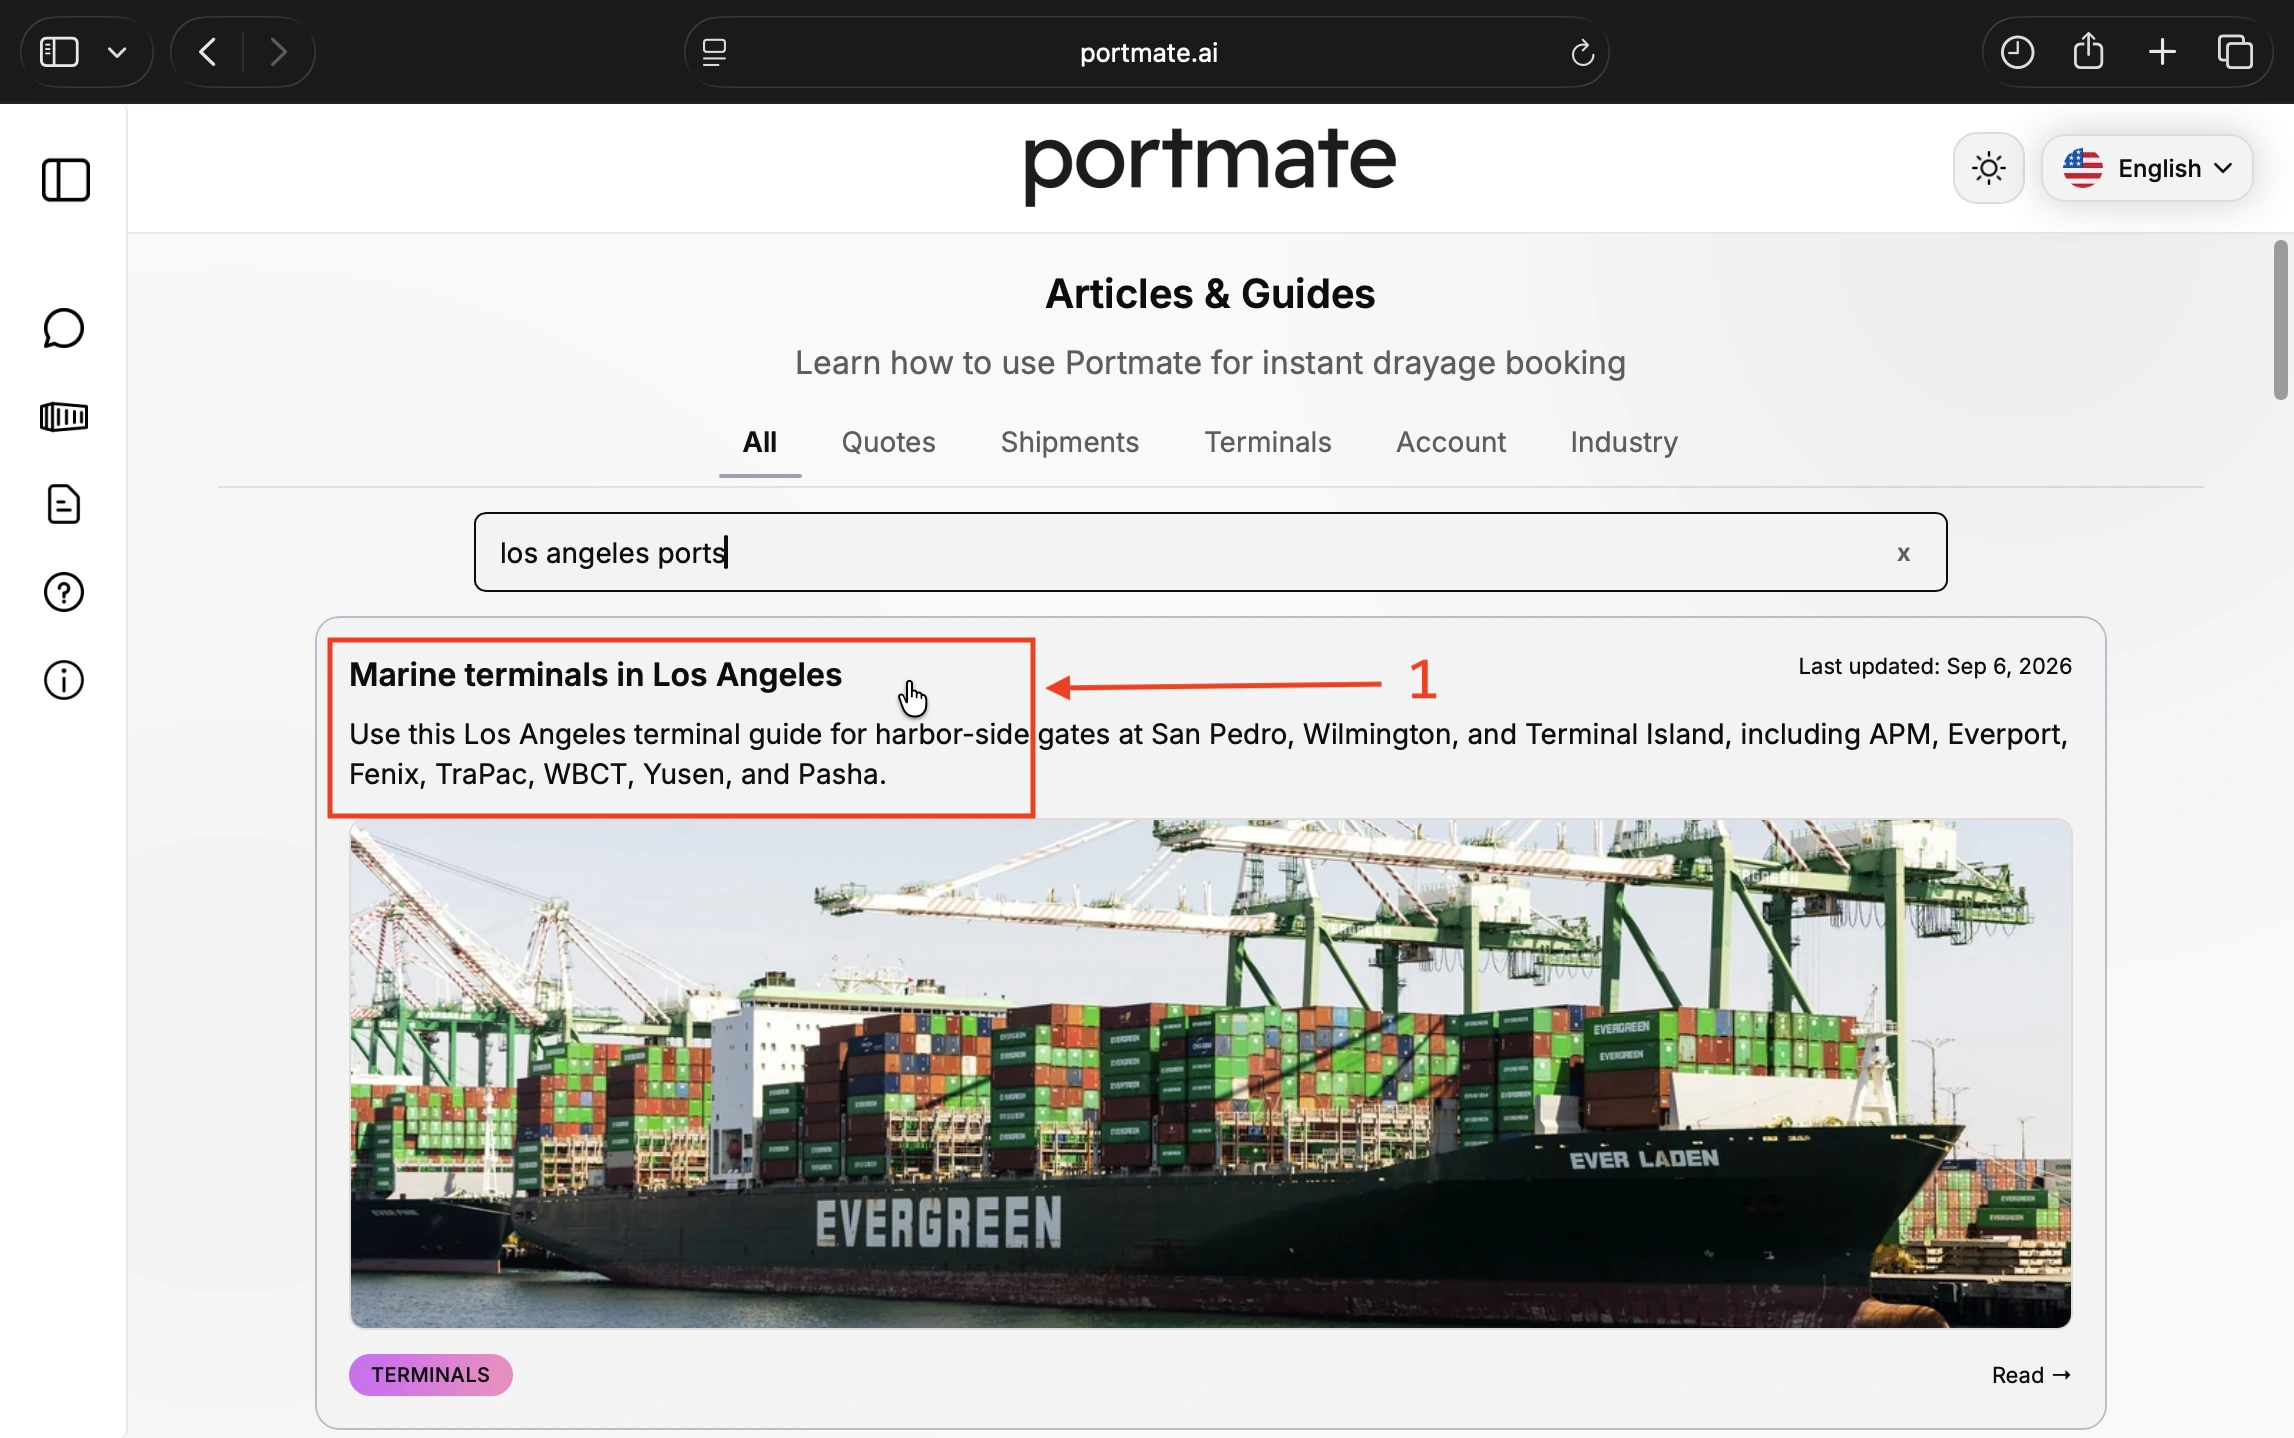Image resolution: width=2294 pixels, height=1438 pixels.
Task: Open the share menu icon
Action: click(x=2089, y=51)
